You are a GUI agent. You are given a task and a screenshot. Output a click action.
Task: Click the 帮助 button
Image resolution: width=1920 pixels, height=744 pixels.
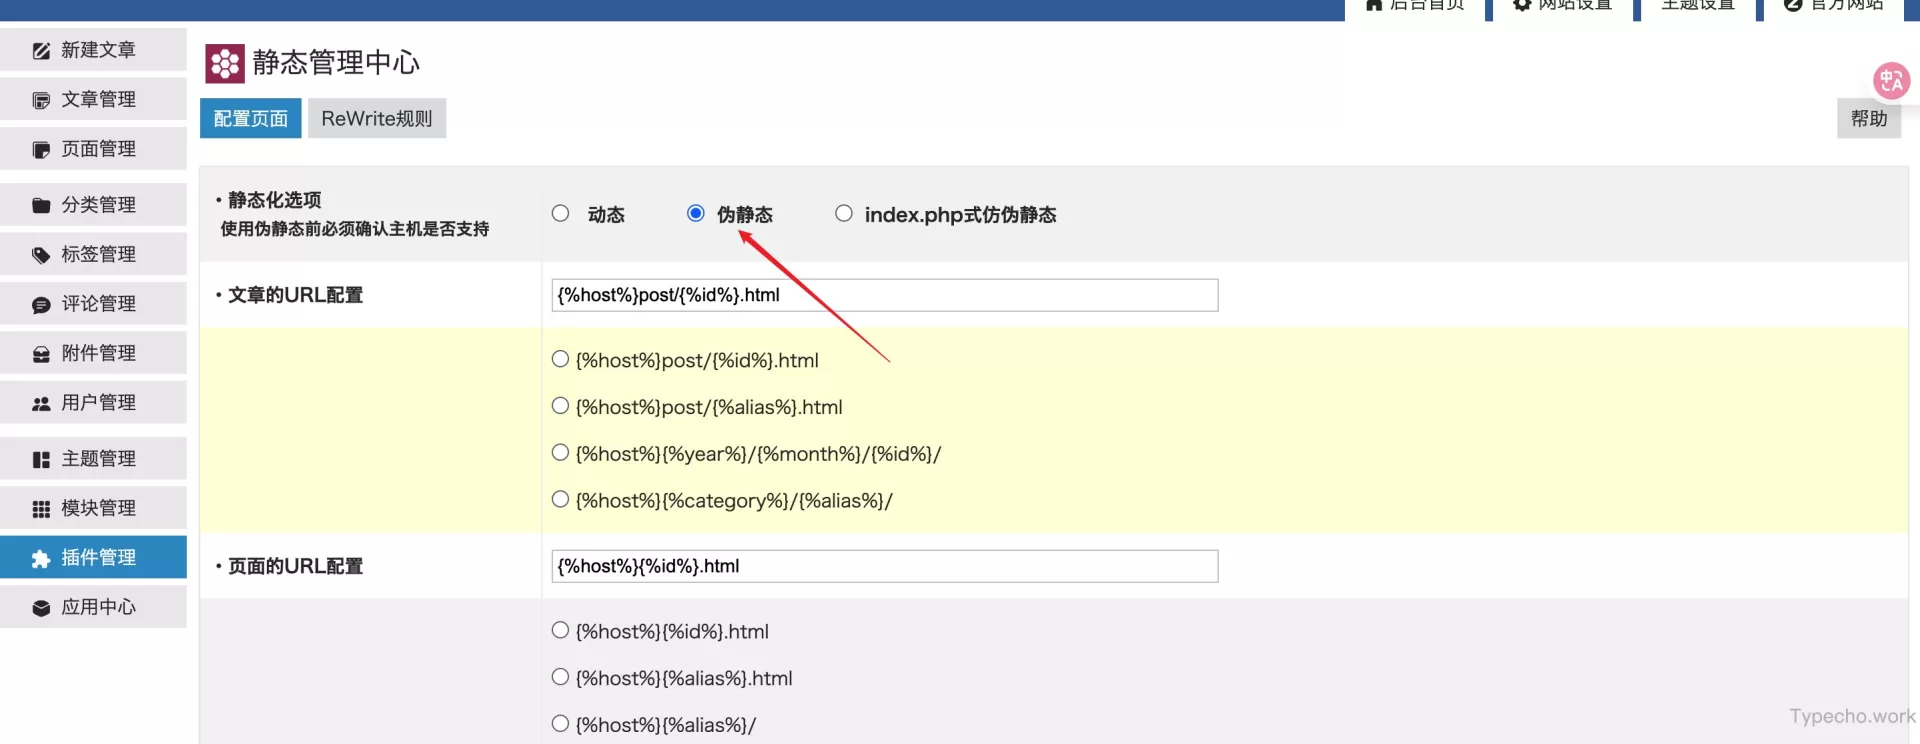click(1868, 119)
